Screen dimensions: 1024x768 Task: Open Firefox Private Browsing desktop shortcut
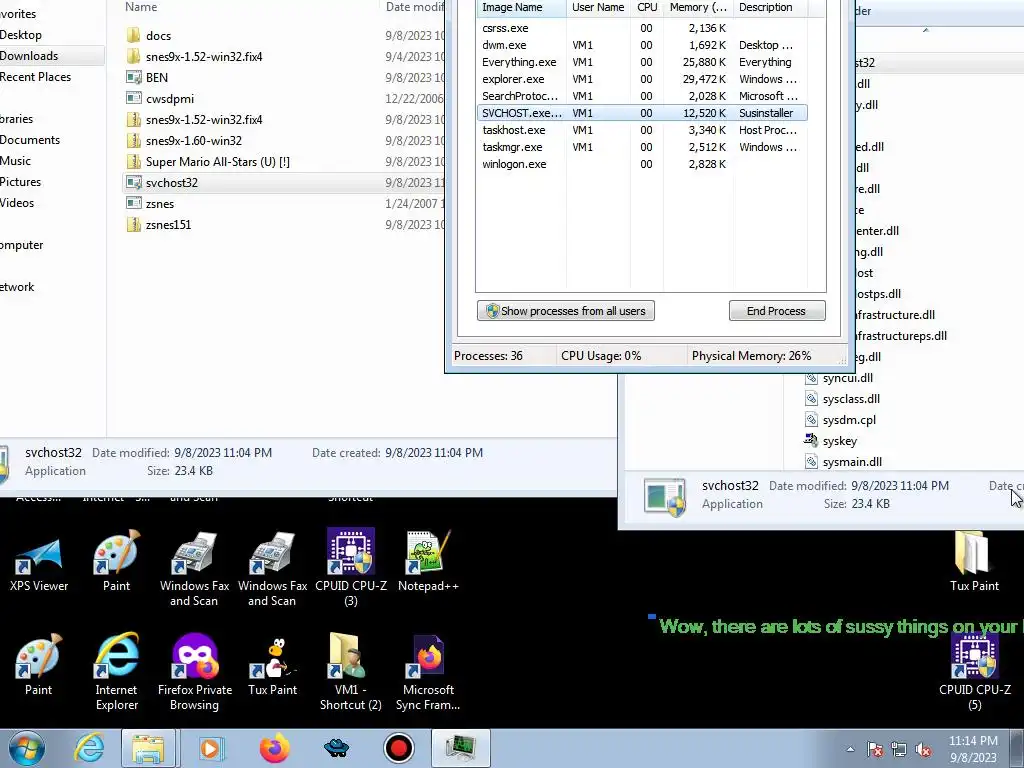click(195, 671)
